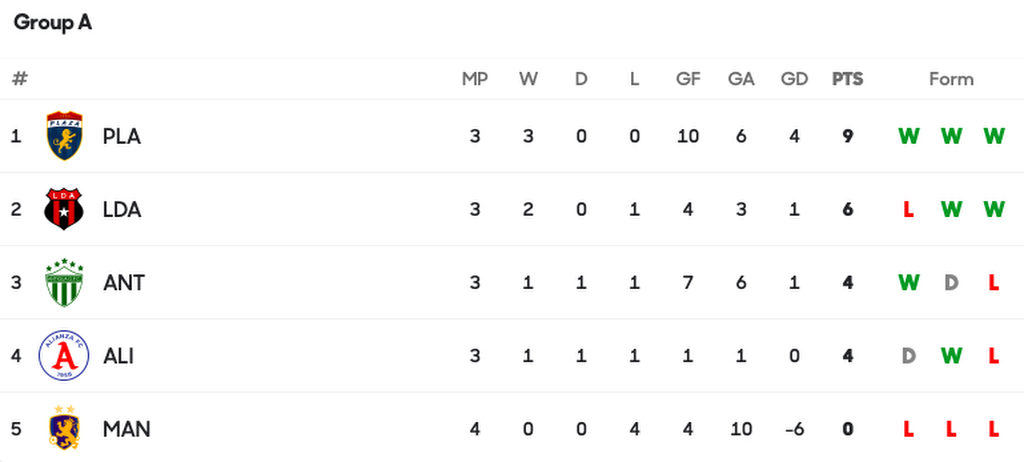Image resolution: width=1024 pixels, height=462 pixels.
Task: Click the Form column header
Action: (x=951, y=79)
